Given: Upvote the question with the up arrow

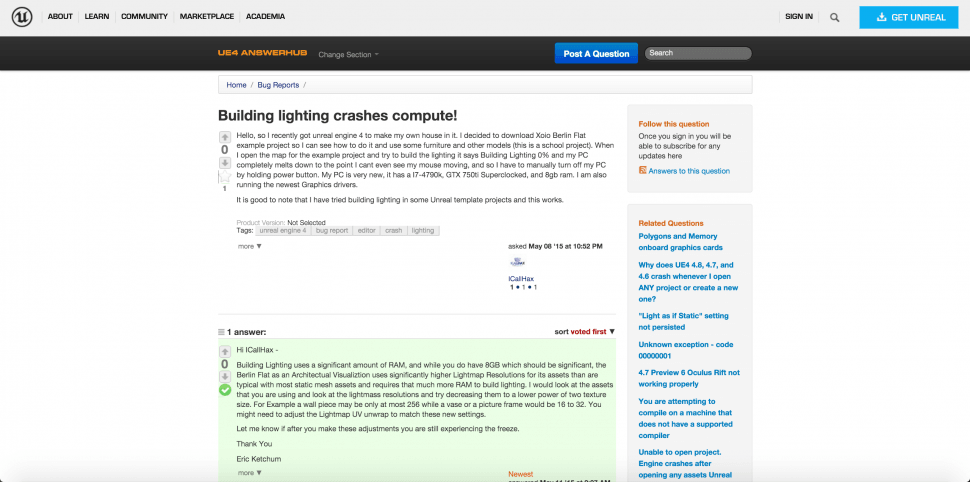Looking at the screenshot, I should pyautogui.click(x=225, y=137).
